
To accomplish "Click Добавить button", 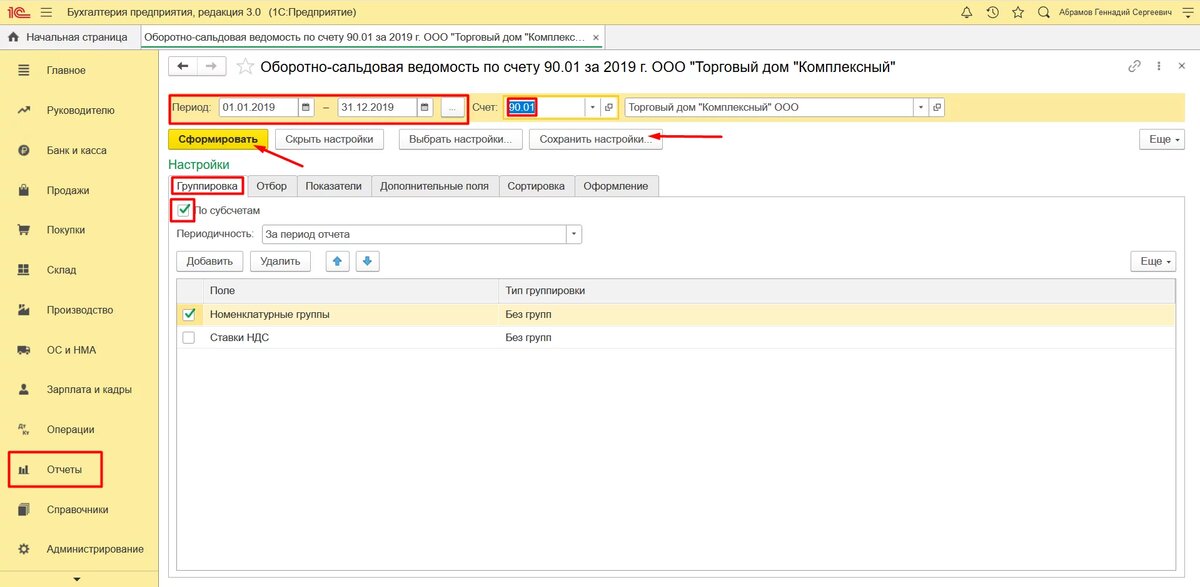I will (210, 261).
